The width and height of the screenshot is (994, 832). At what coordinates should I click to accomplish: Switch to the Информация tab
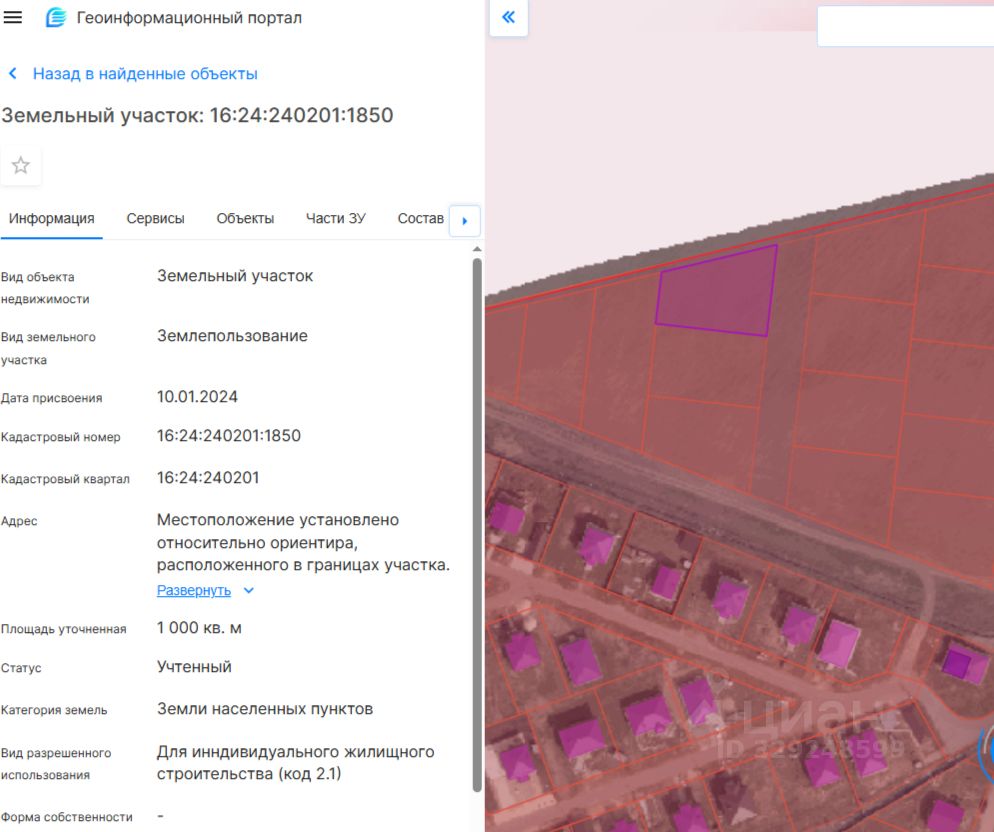[51, 218]
